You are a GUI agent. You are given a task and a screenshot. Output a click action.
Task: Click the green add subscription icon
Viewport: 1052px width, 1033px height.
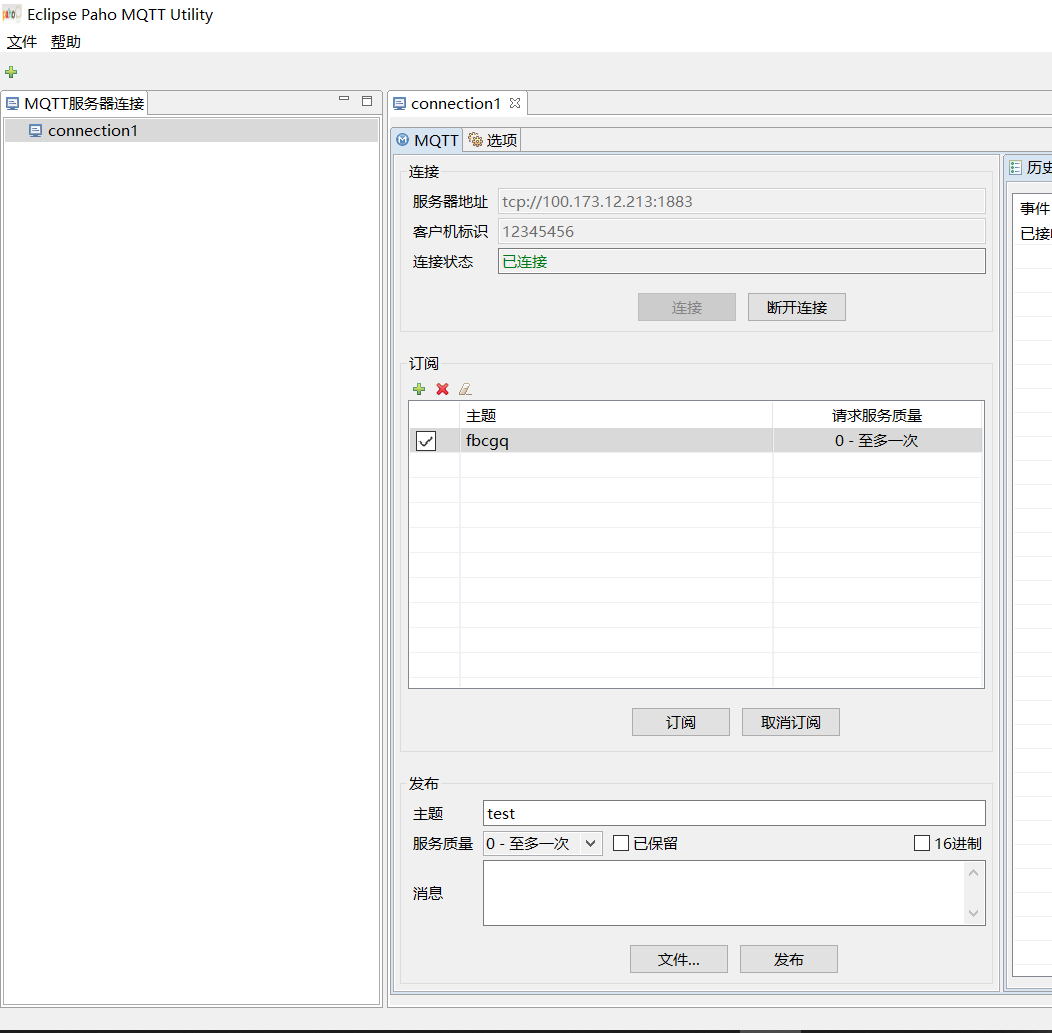point(419,389)
